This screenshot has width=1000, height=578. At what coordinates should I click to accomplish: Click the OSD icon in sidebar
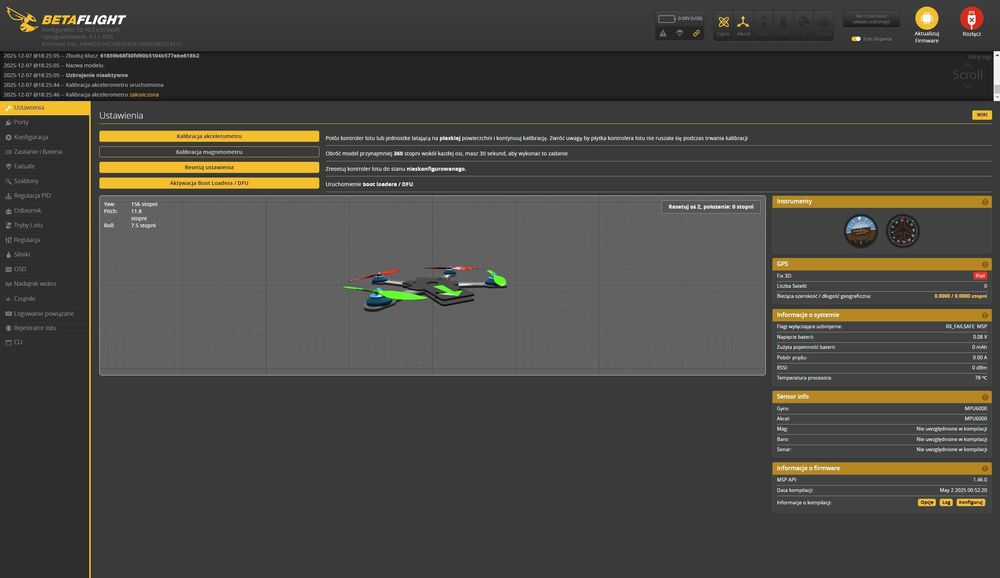click(8, 269)
